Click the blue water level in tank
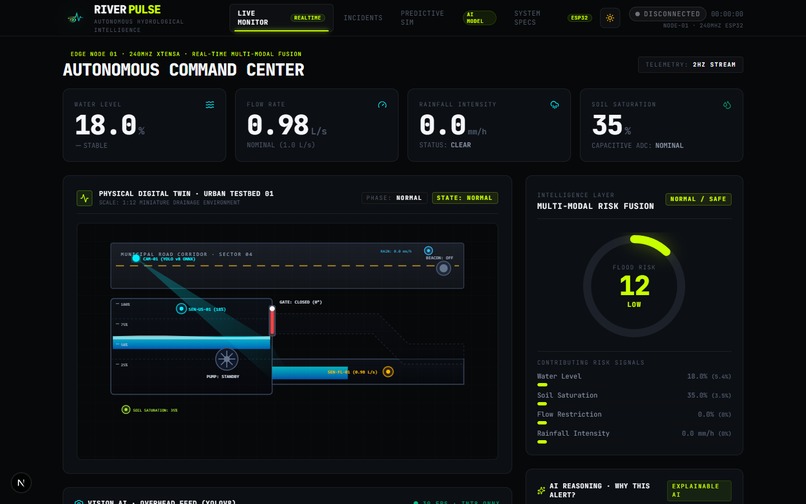This screenshot has width=806, height=504. point(191,343)
